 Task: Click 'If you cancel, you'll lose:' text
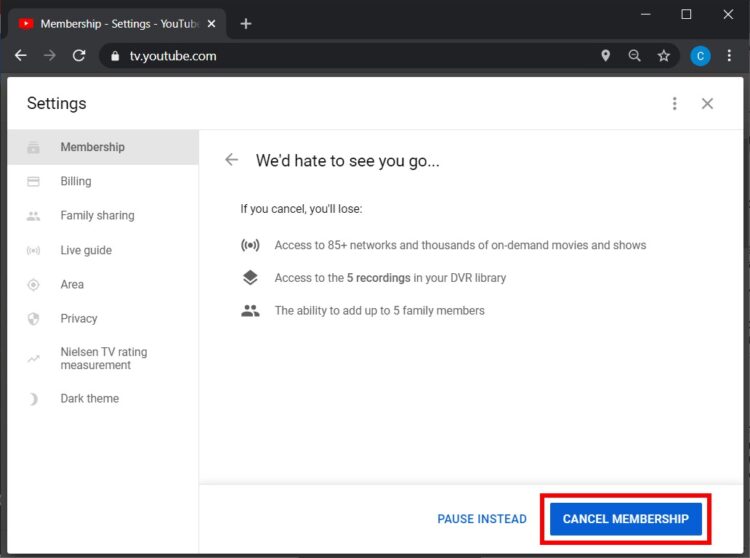click(301, 209)
